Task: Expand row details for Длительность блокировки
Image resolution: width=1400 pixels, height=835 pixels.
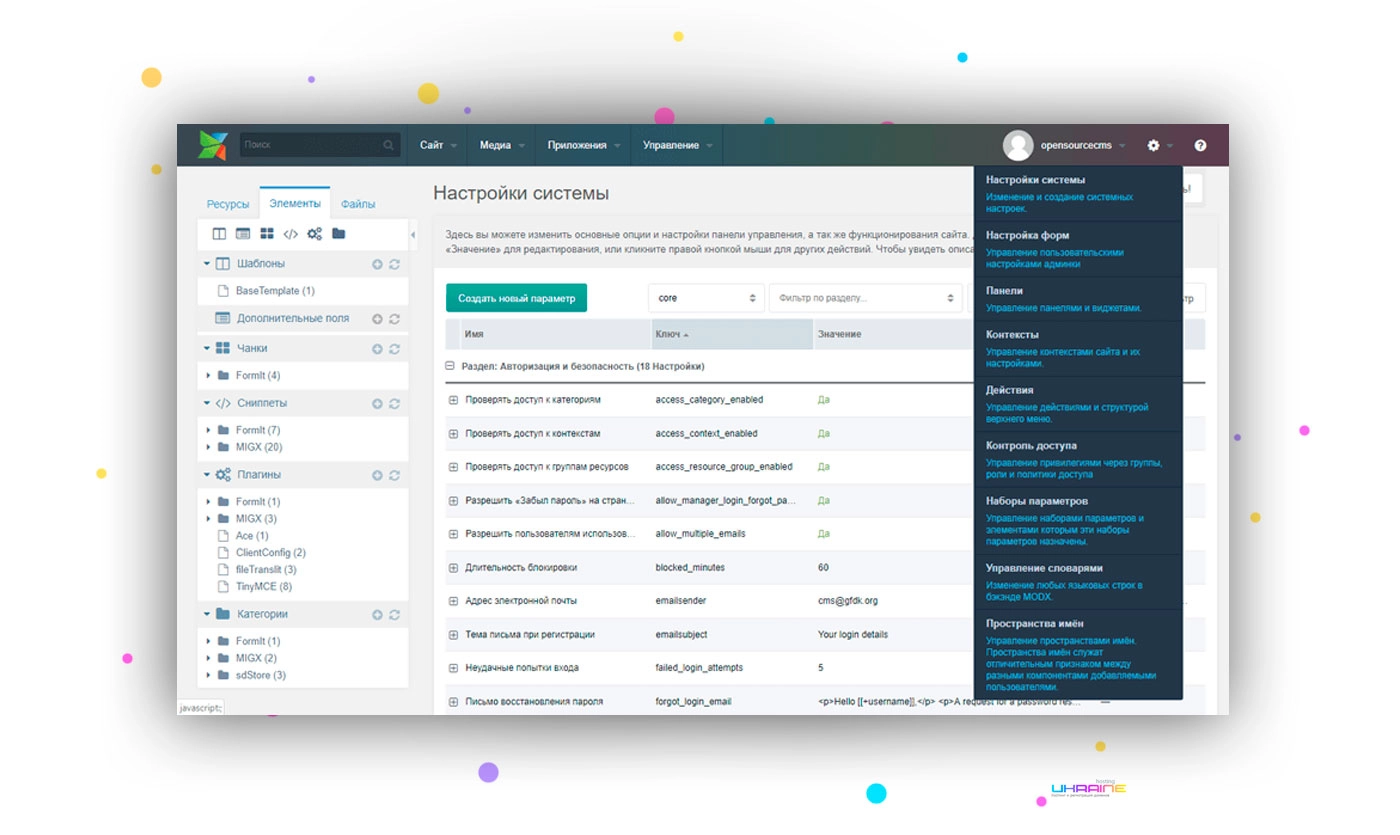Action: (x=453, y=568)
